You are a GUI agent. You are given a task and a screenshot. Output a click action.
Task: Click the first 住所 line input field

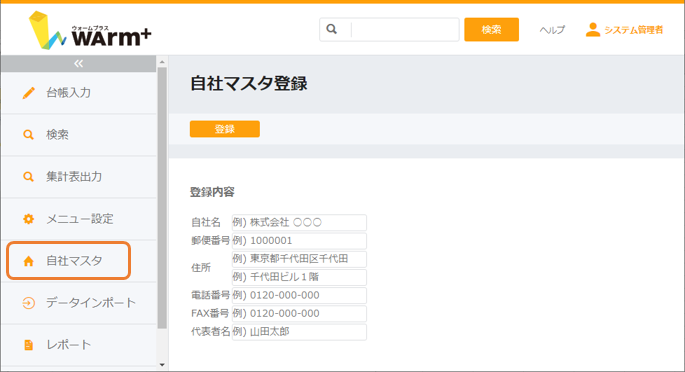(299, 259)
